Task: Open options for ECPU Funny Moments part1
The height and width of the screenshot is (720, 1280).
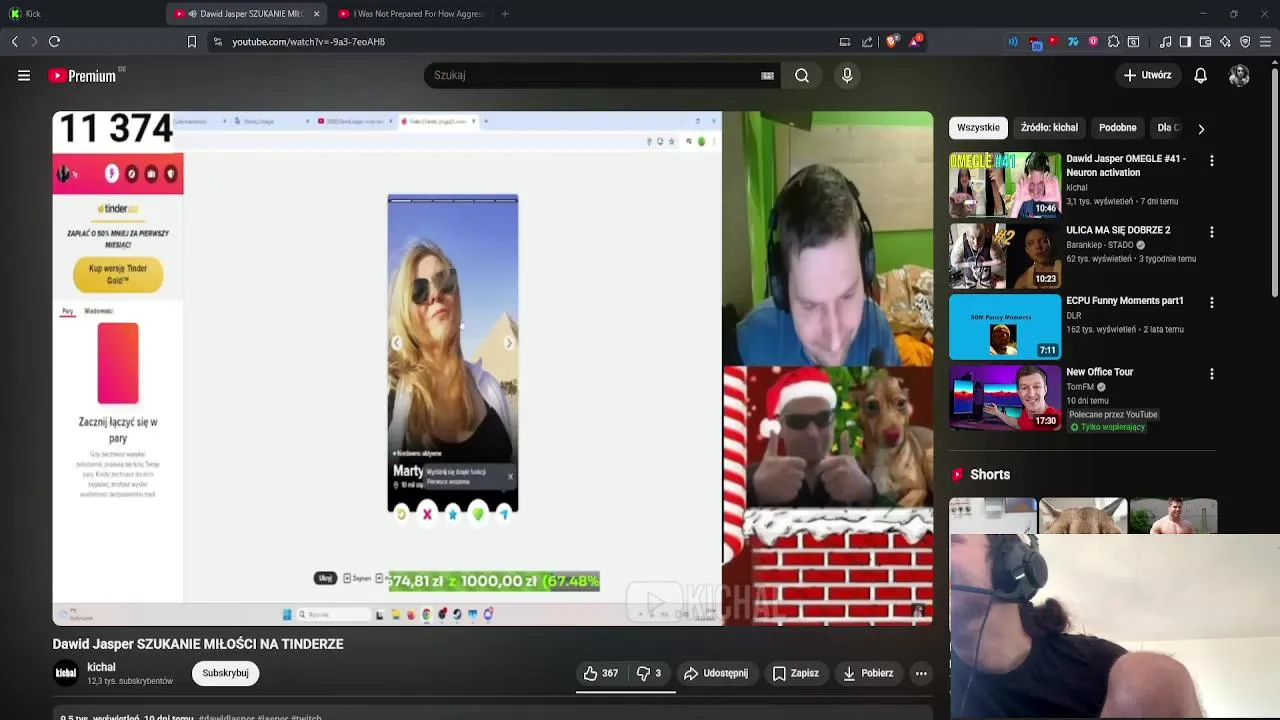Action: (1212, 302)
